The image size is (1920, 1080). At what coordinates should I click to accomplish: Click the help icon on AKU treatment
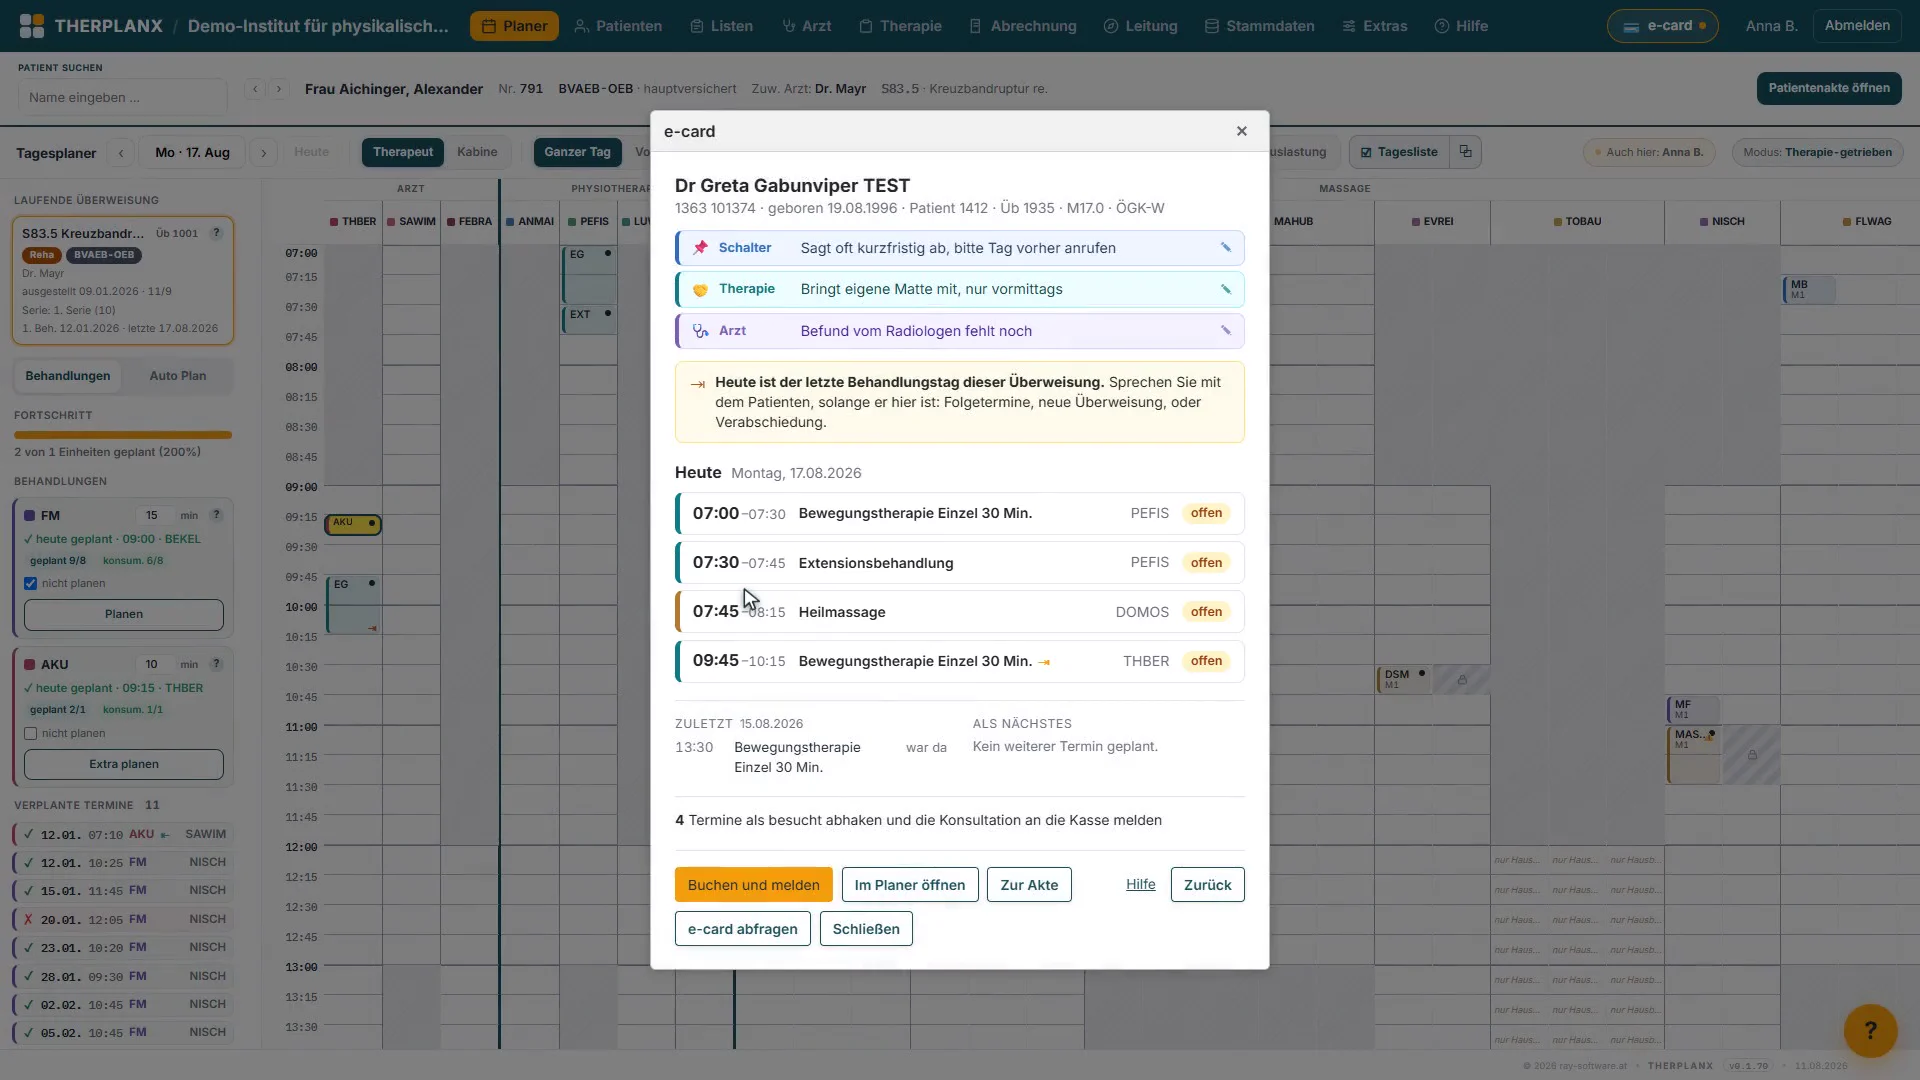coord(216,664)
